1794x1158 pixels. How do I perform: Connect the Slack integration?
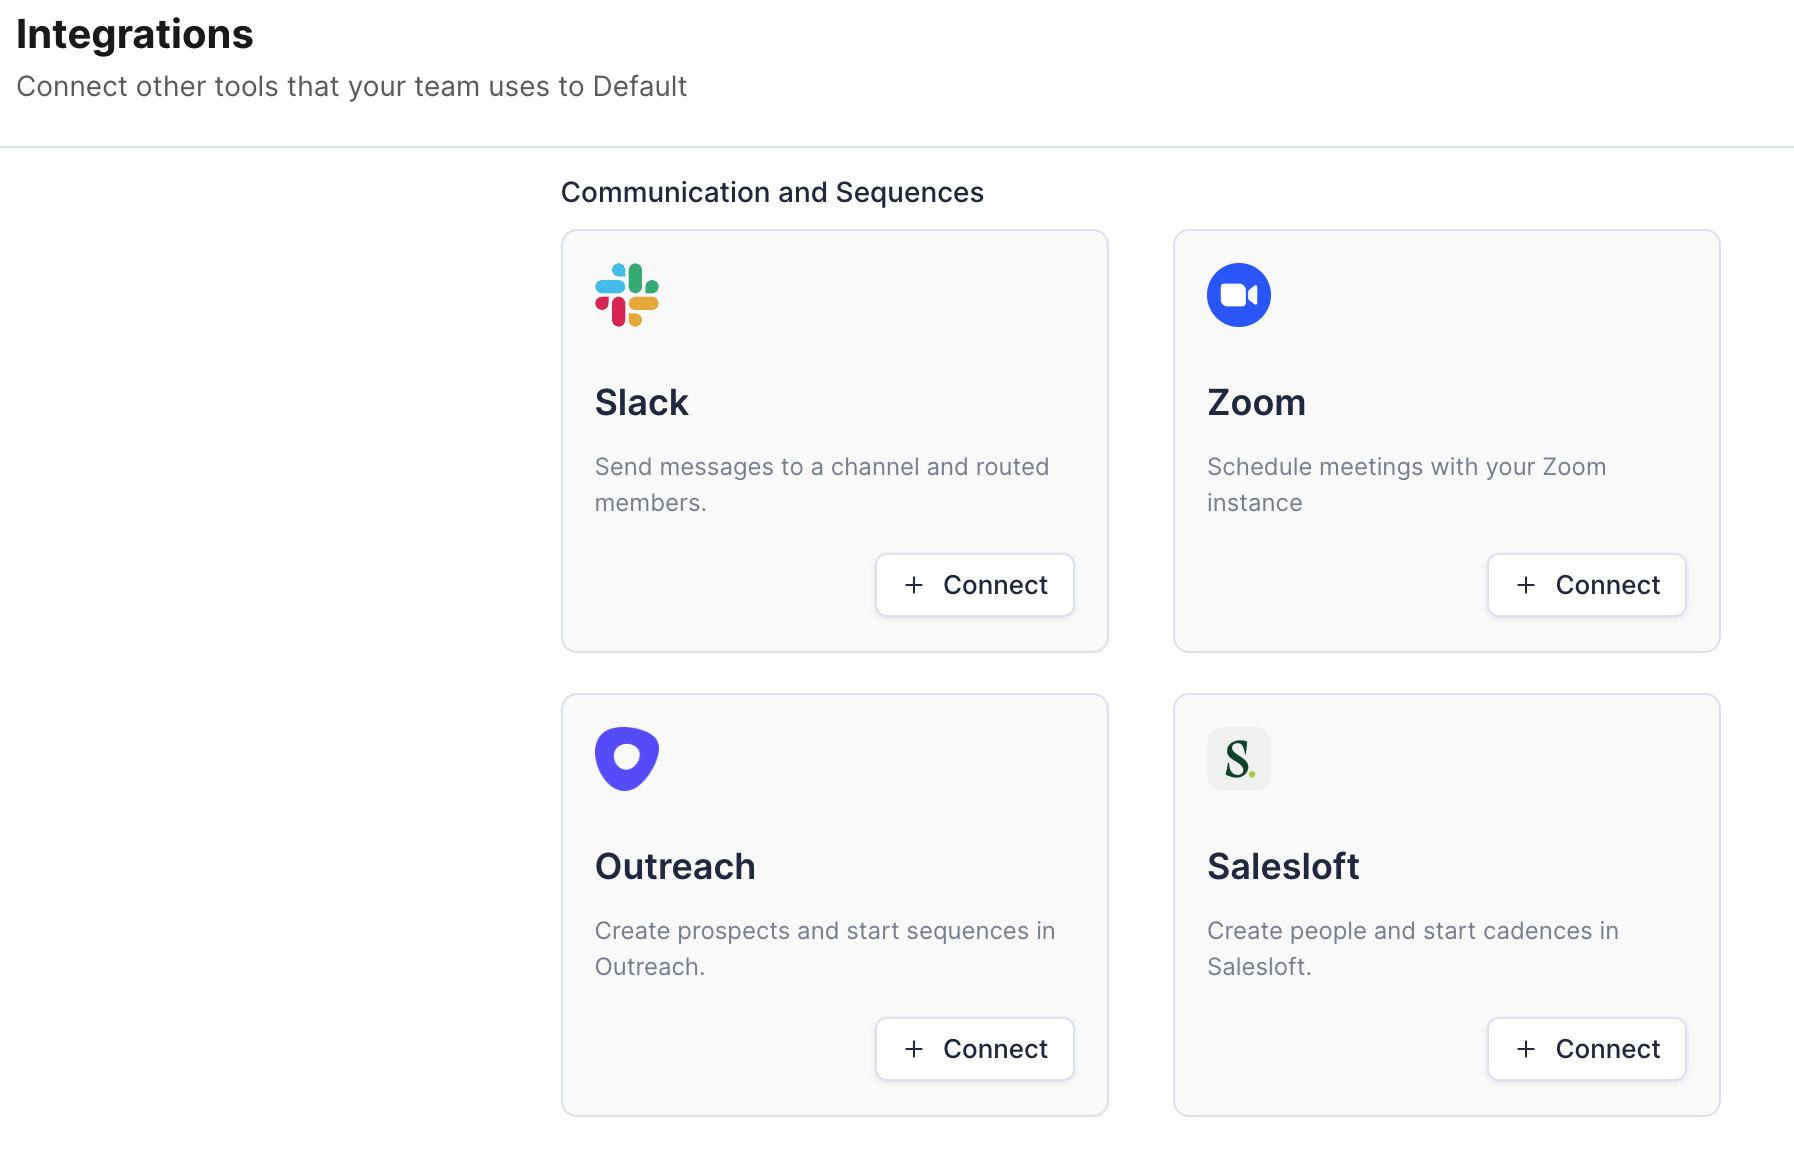pos(975,585)
